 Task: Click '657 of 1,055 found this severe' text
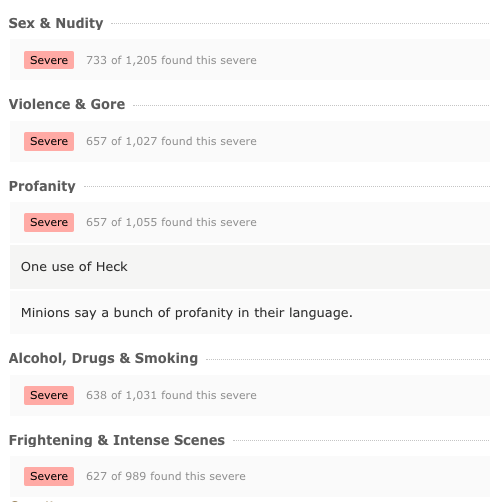click(x=171, y=222)
